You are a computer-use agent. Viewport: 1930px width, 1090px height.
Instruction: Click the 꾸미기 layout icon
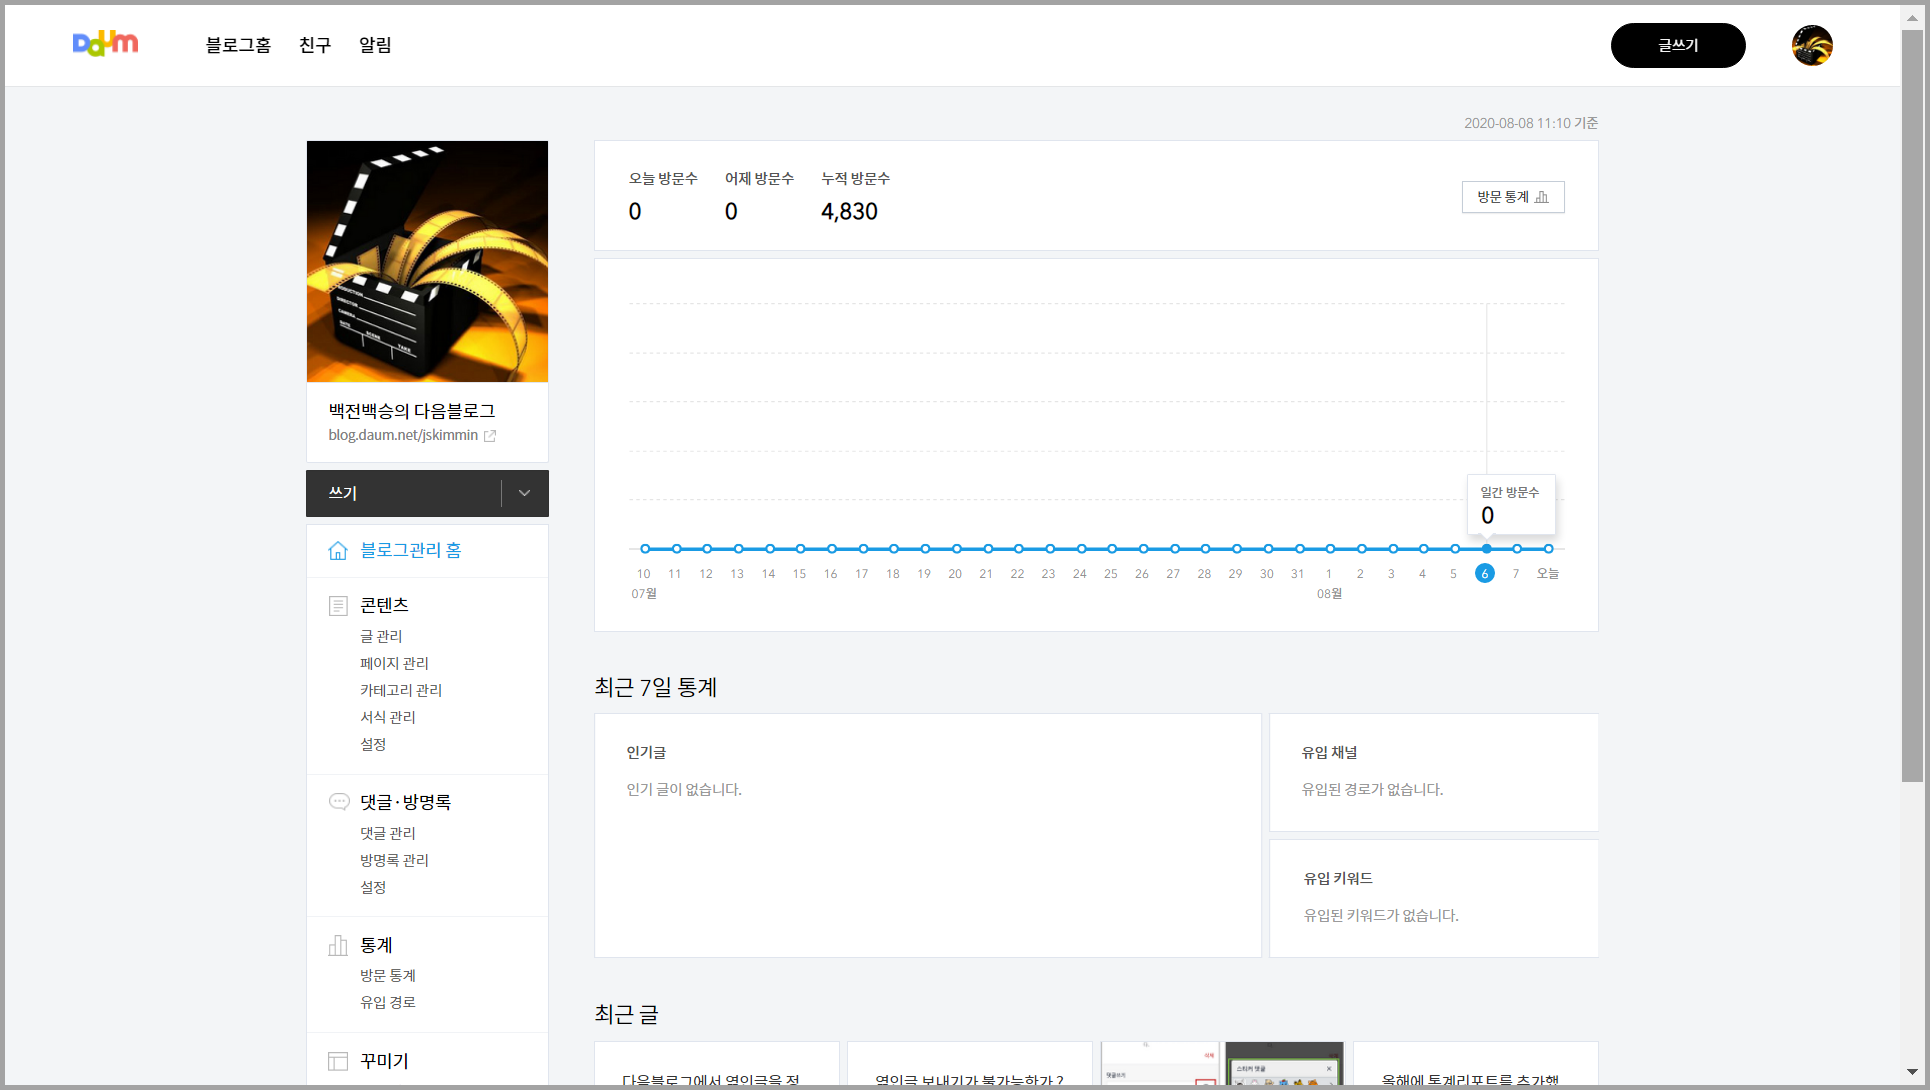(x=338, y=1062)
